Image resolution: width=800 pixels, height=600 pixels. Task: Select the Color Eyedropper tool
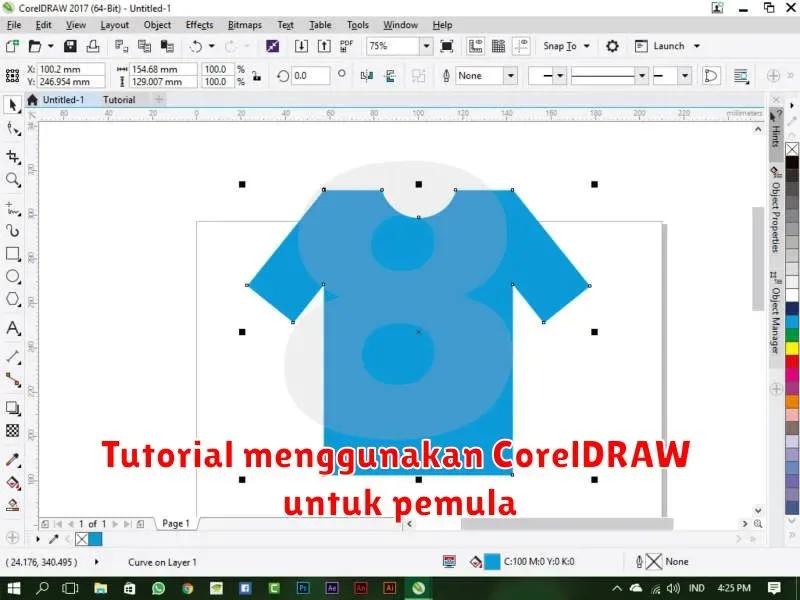[x=13, y=460]
